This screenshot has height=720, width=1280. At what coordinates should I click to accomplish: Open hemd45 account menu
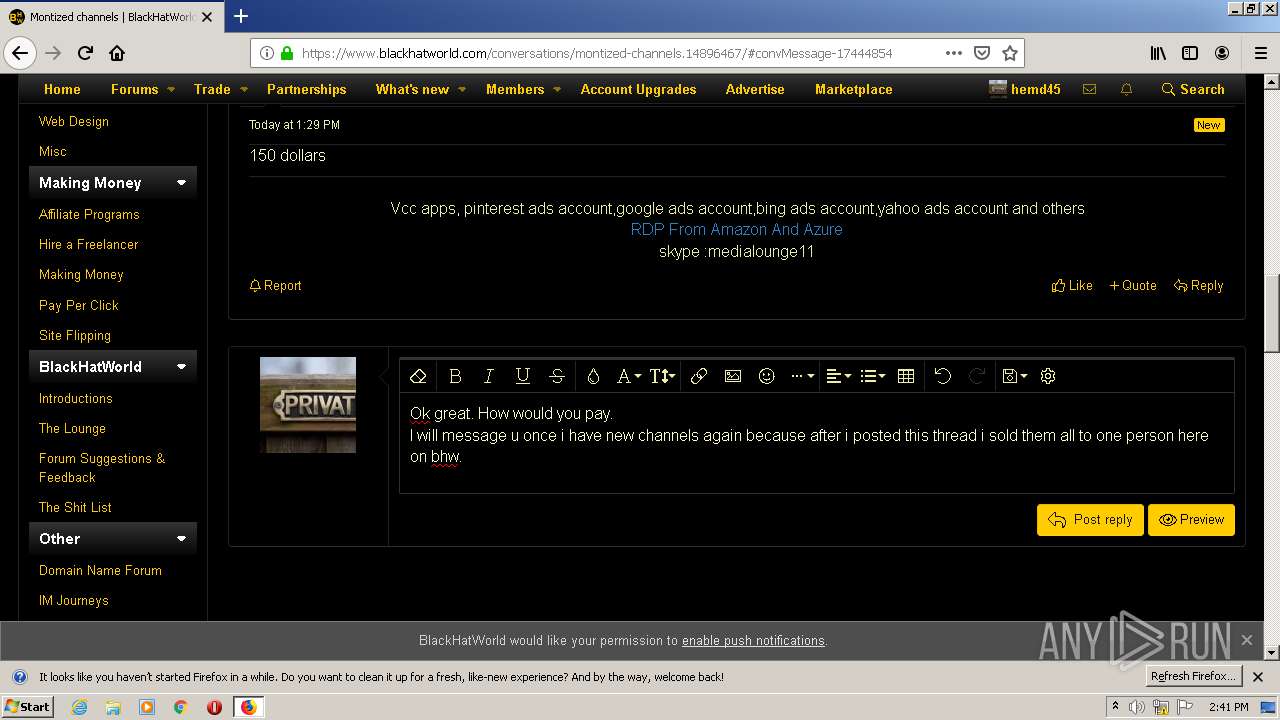pyautogui.click(x=1024, y=89)
